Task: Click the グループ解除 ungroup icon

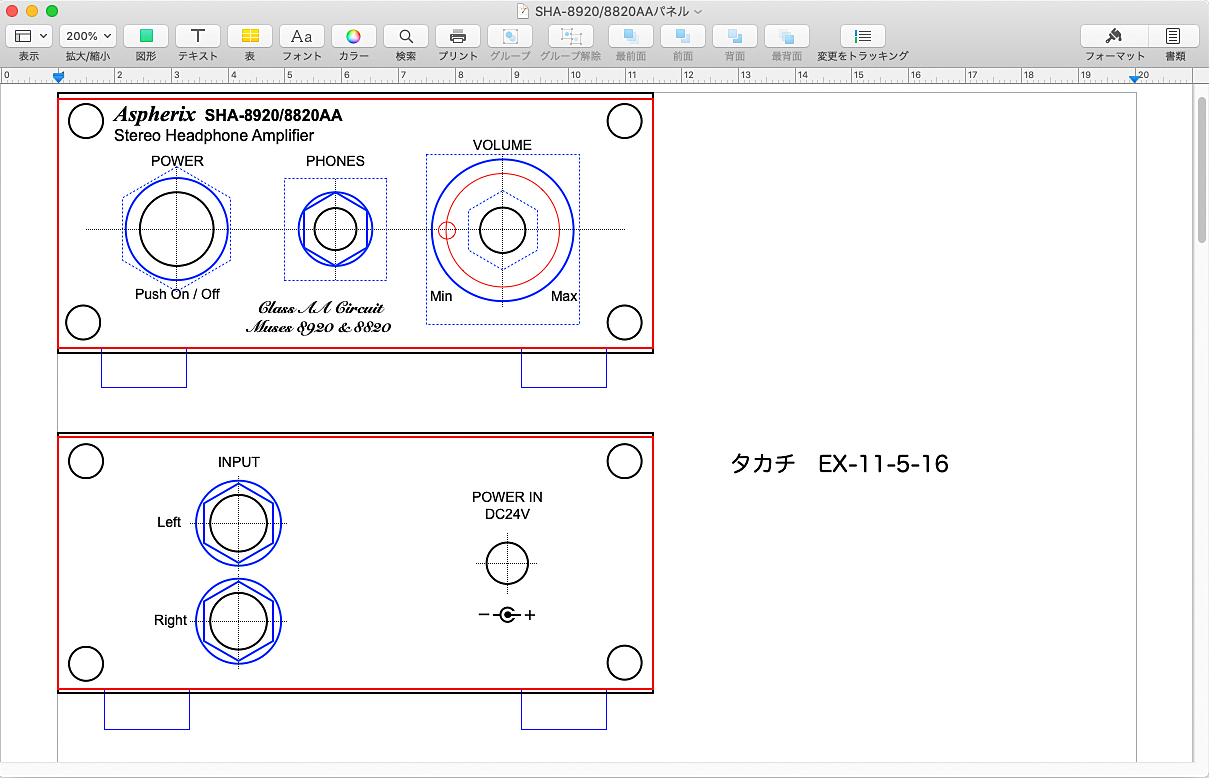Action: (571, 36)
